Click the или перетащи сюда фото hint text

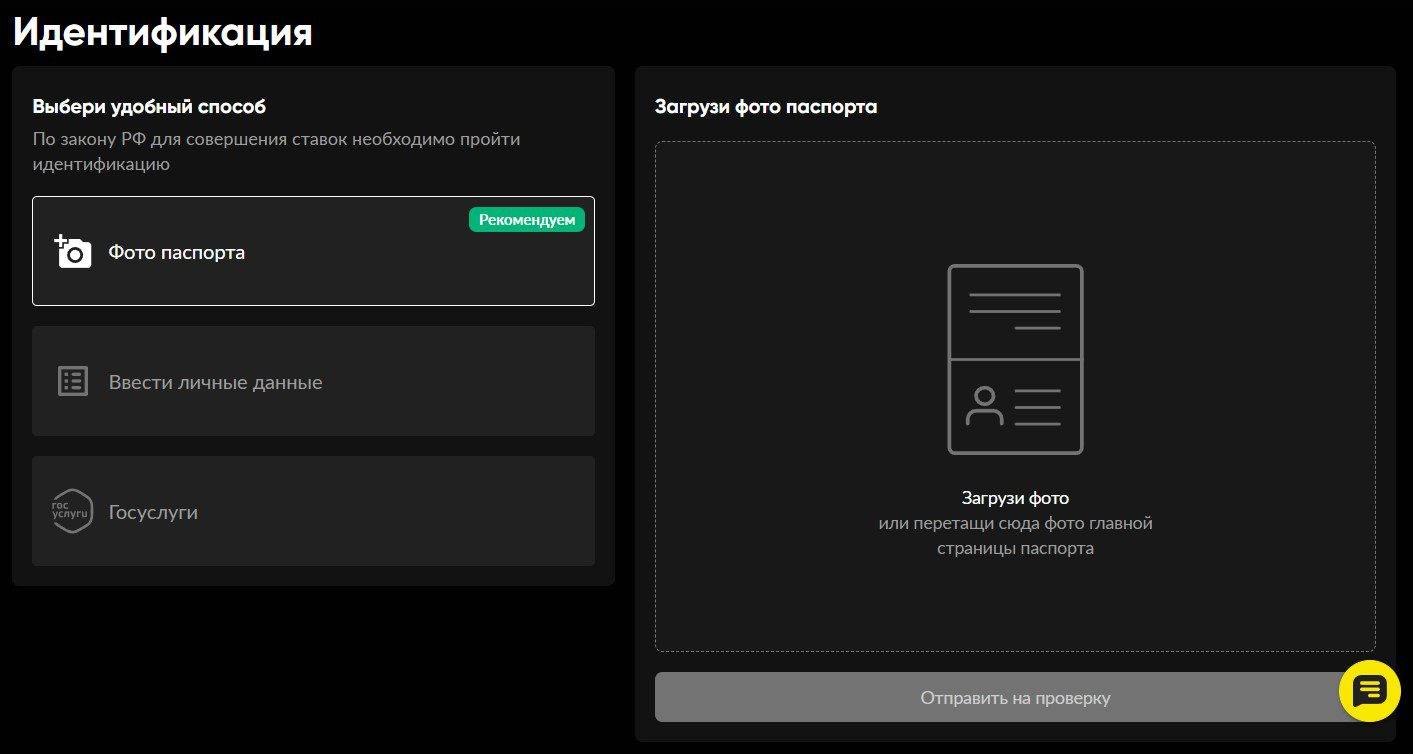[x=1015, y=535]
